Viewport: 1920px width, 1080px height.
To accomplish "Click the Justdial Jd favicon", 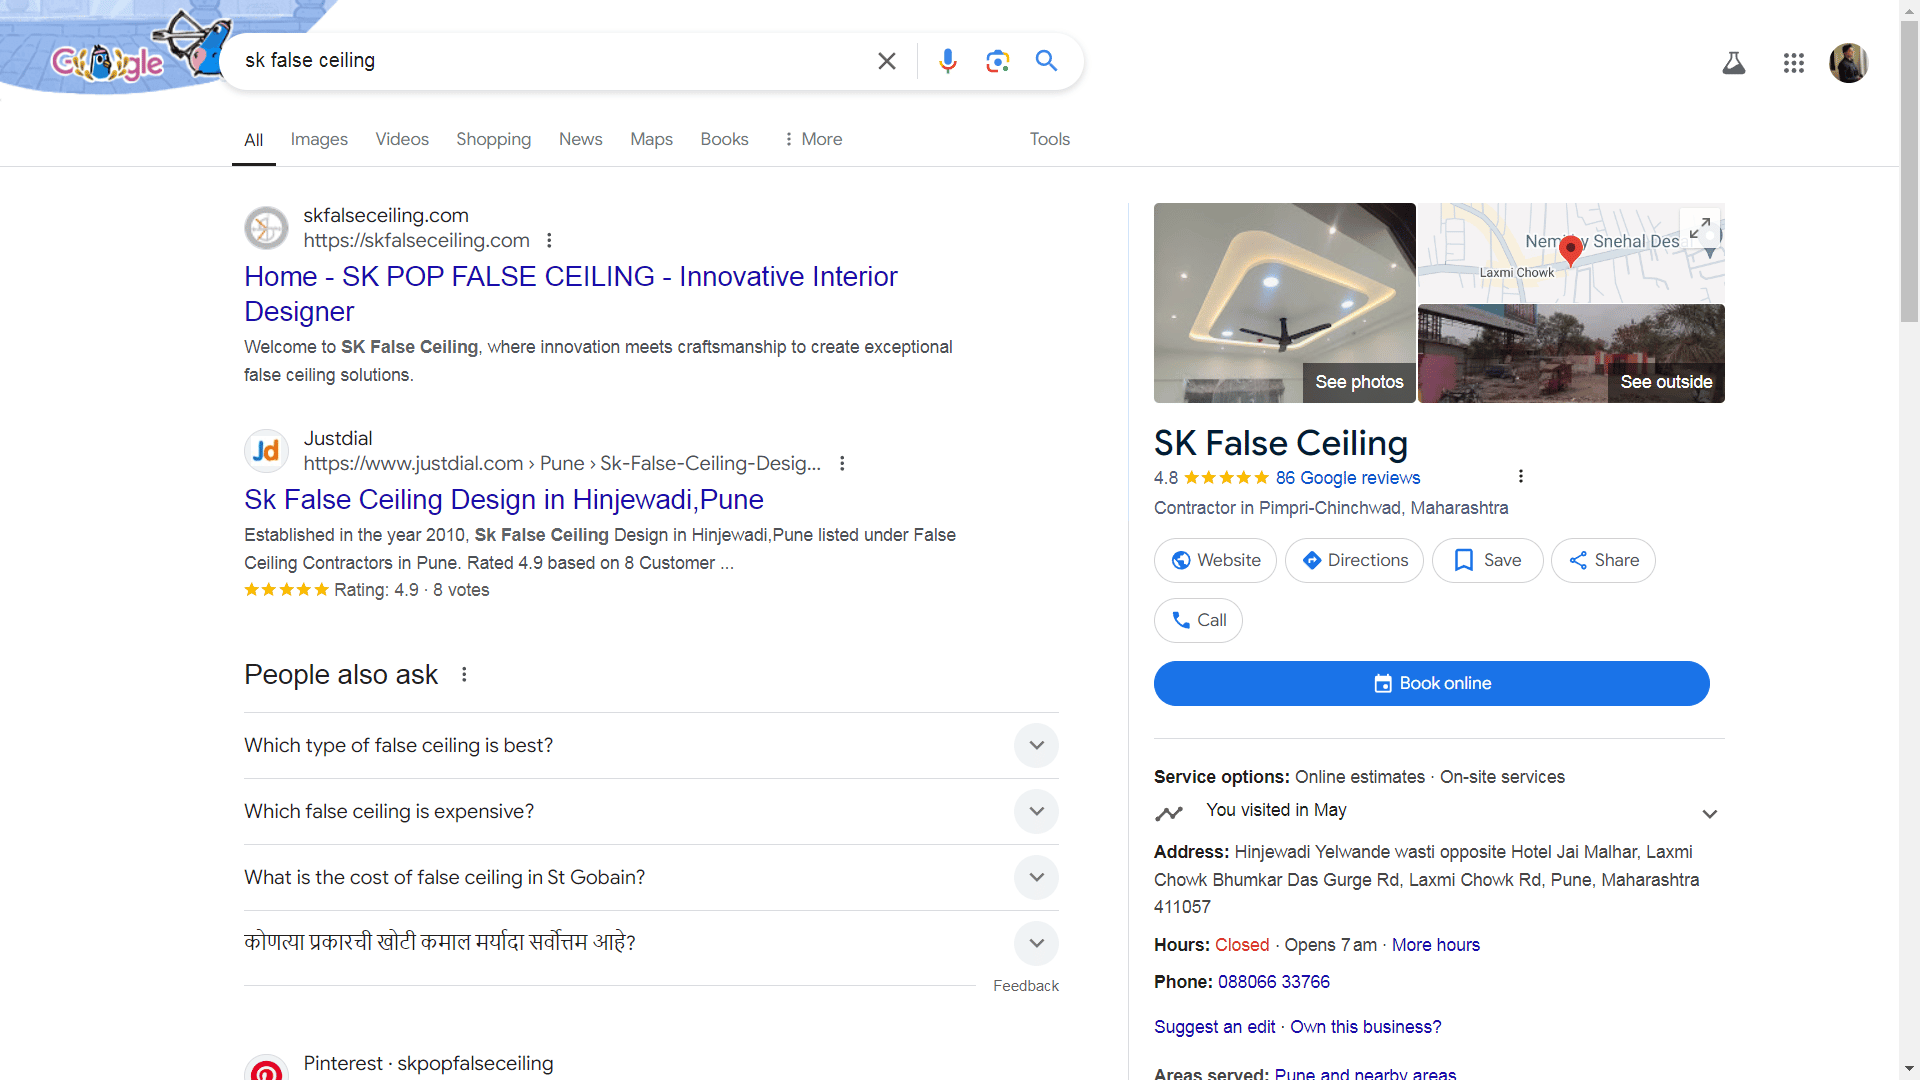I will [x=266, y=451].
